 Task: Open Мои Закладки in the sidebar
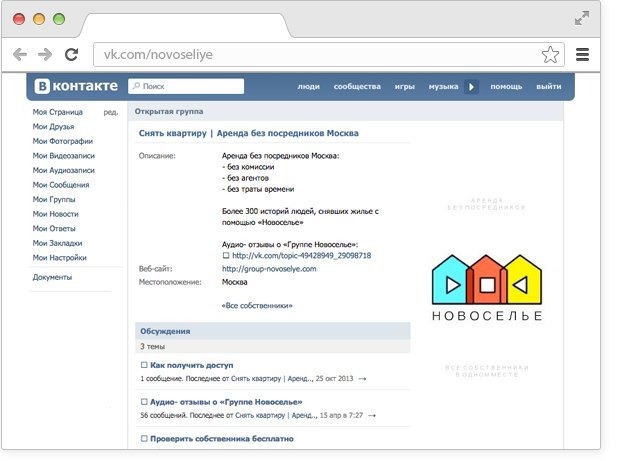tap(57, 243)
